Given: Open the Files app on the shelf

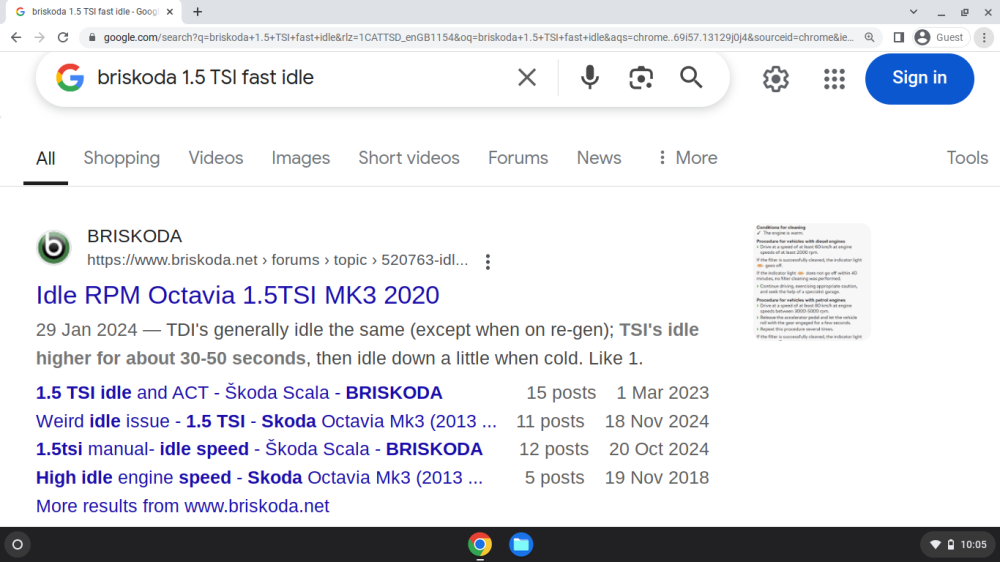Looking at the screenshot, I should tap(521, 545).
